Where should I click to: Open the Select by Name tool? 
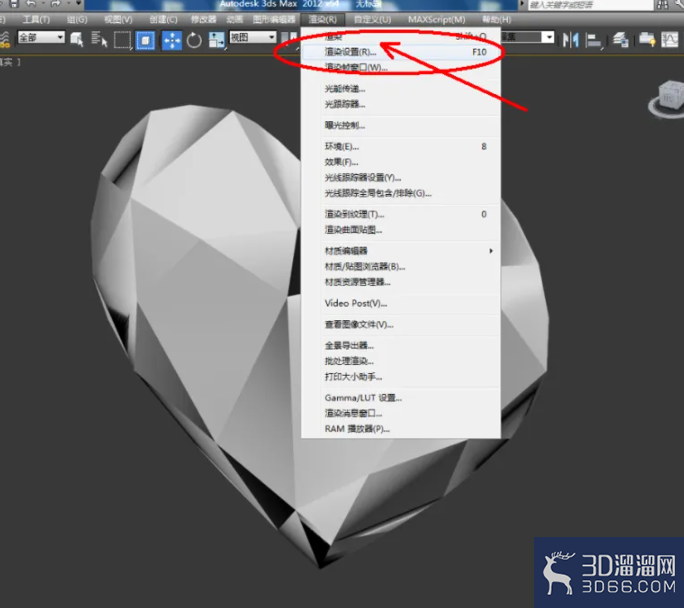tap(99, 40)
